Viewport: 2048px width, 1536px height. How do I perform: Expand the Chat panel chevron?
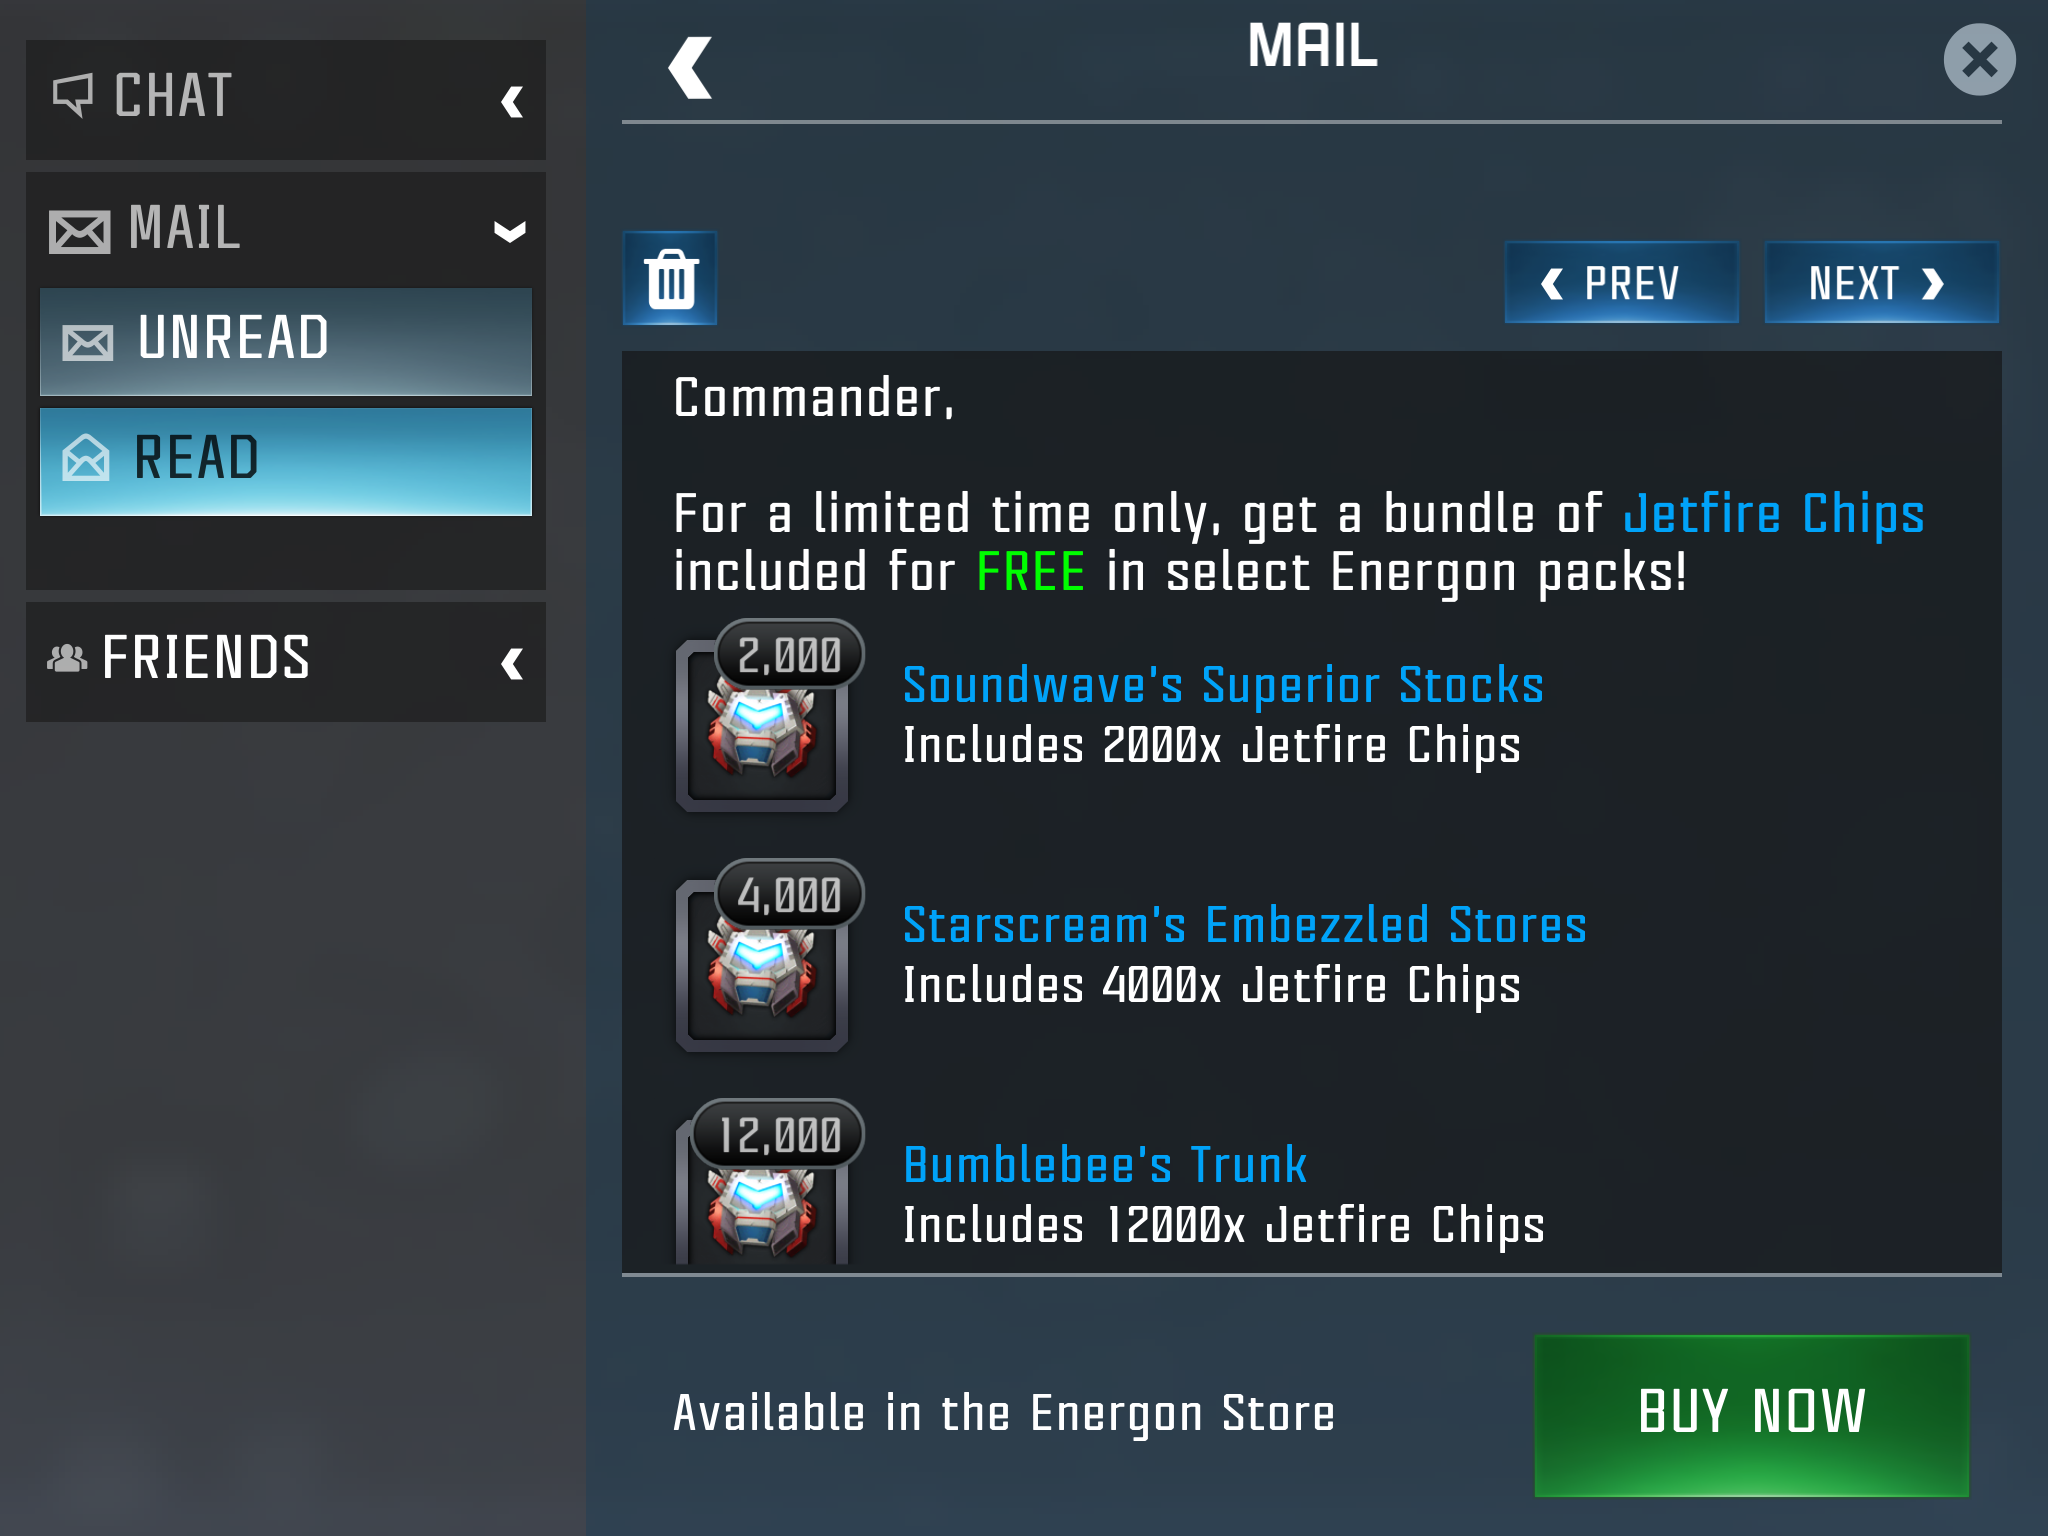tap(512, 101)
